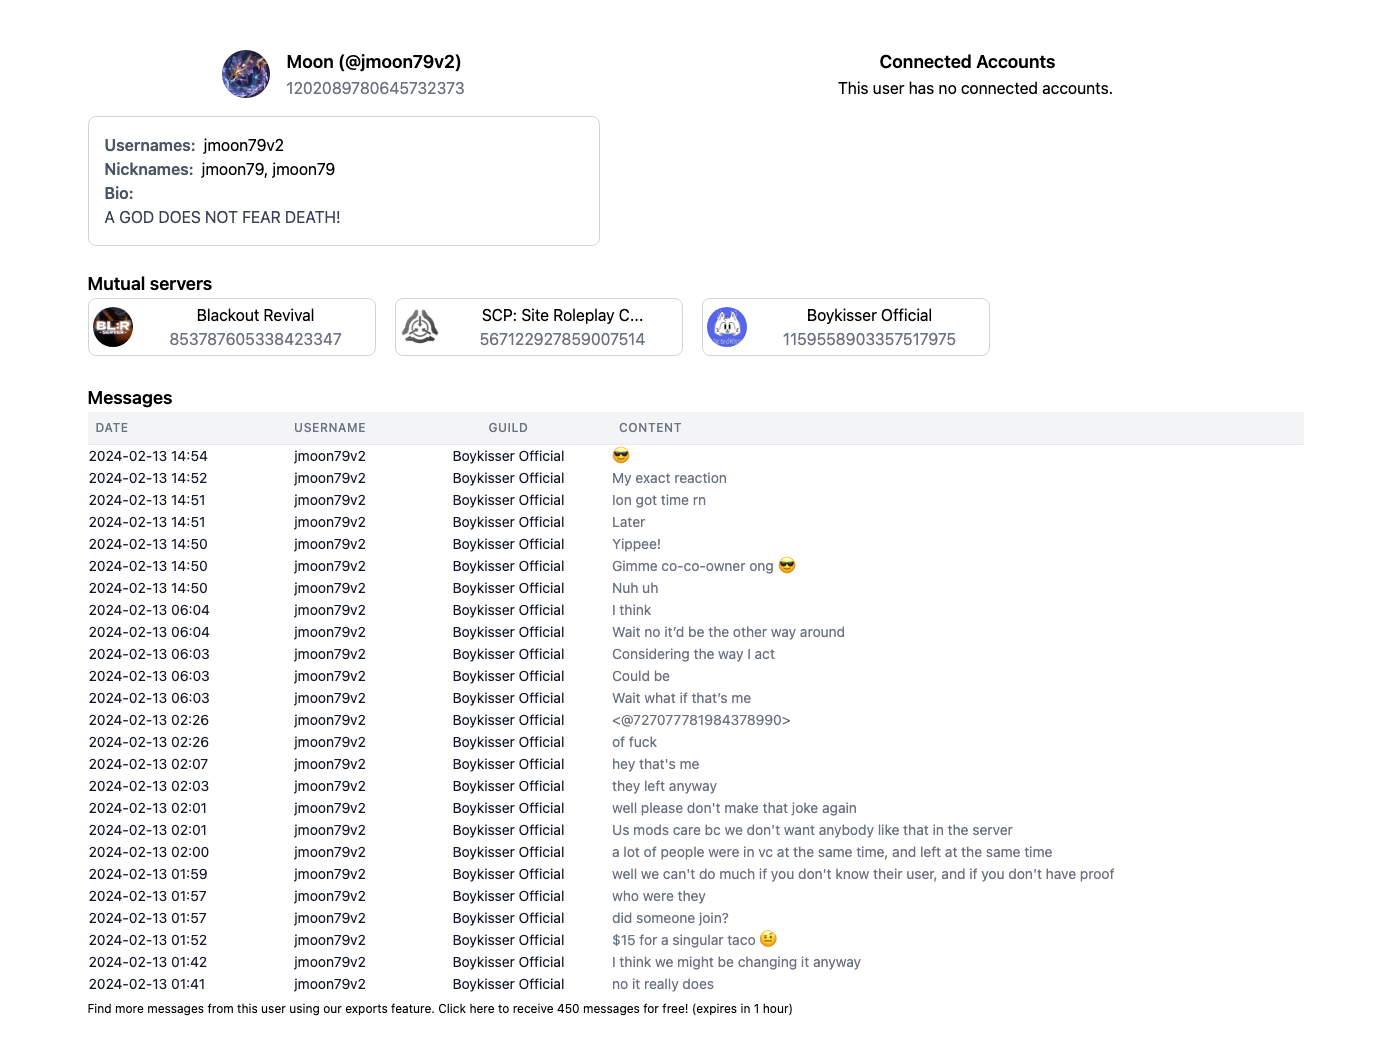Select the Boykisser Official mutual server card
Viewport: 1376px width, 1051px height.
coord(846,327)
